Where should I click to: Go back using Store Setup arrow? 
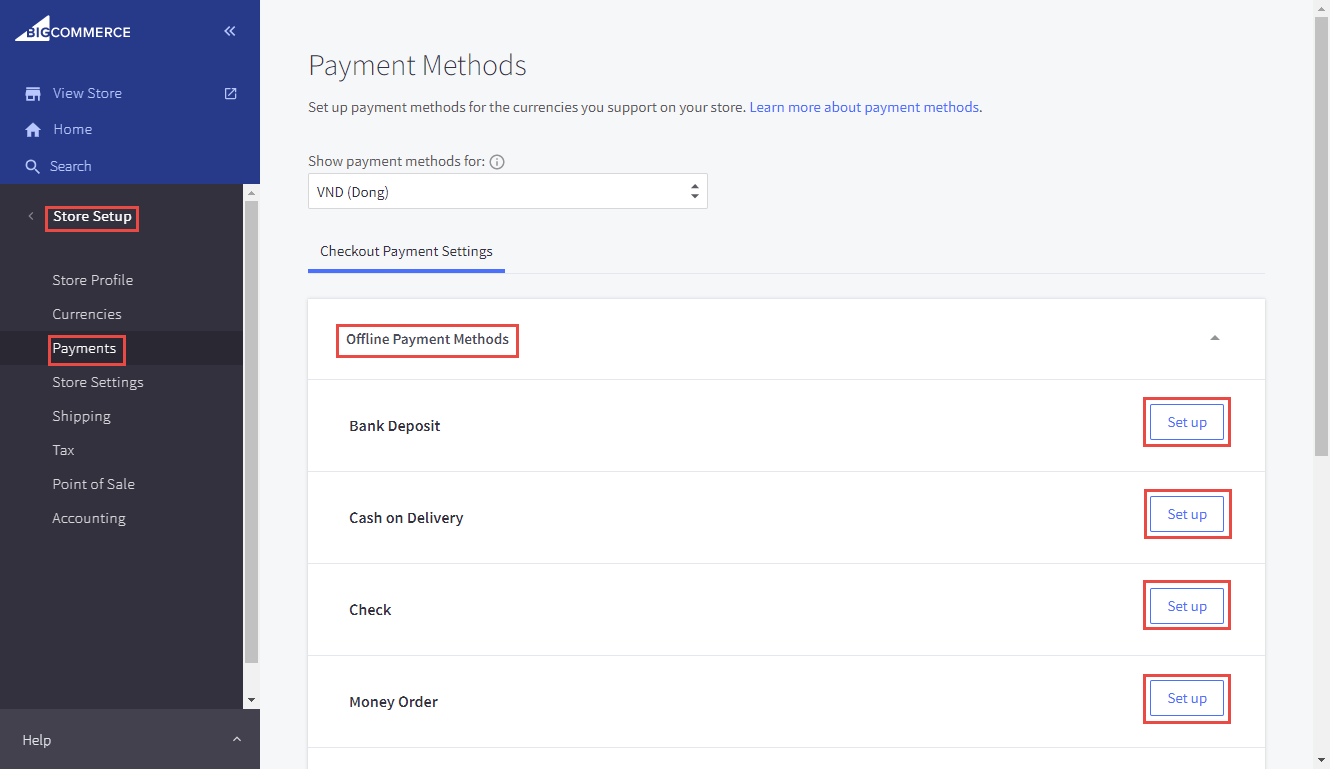pyautogui.click(x=31, y=217)
